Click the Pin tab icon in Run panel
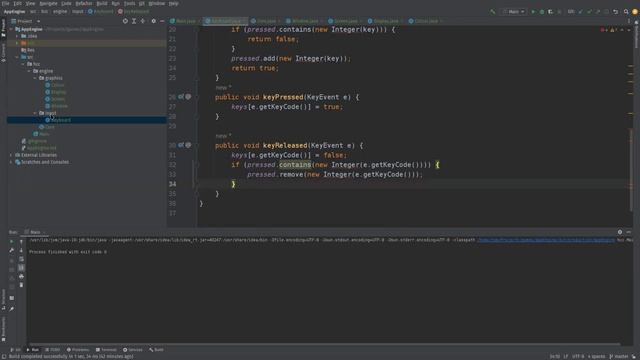Image resolution: width=640 pixels, height=360 pixels. tap(12, 309)
